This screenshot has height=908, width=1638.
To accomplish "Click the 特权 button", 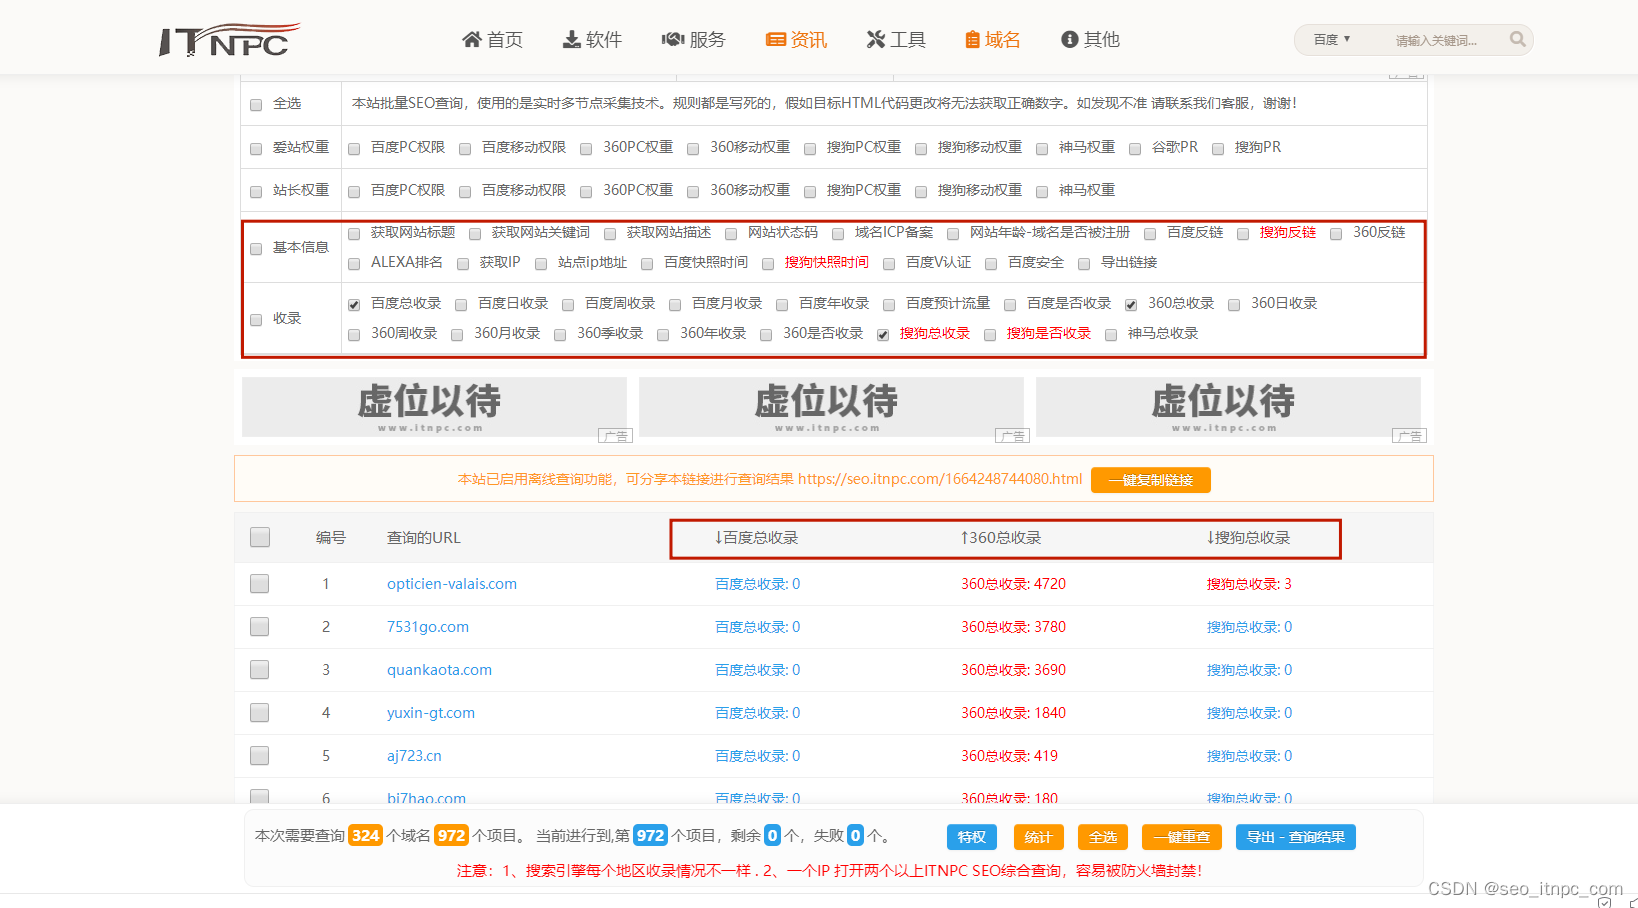I will point(972,837).
